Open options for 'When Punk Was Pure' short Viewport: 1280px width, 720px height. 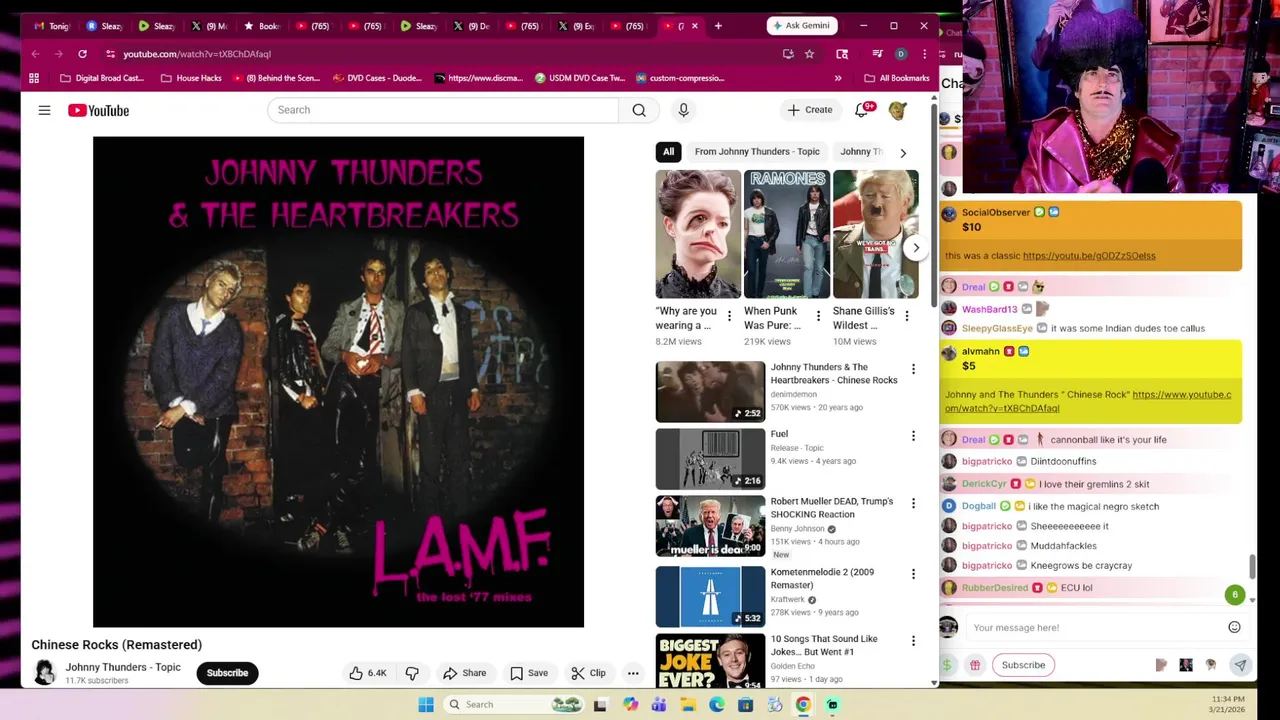tap(818, 317)
